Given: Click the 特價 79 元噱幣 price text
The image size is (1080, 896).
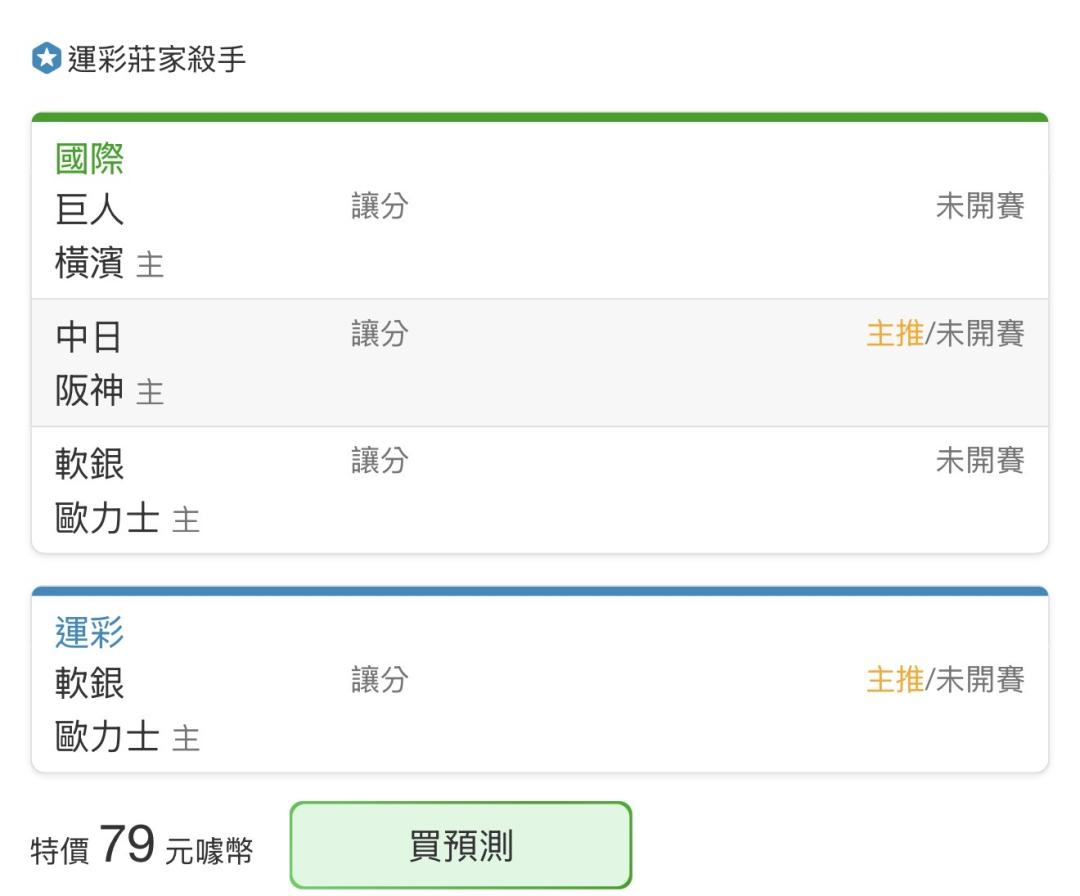Looking at the screenshot, I should click(142, 846).
